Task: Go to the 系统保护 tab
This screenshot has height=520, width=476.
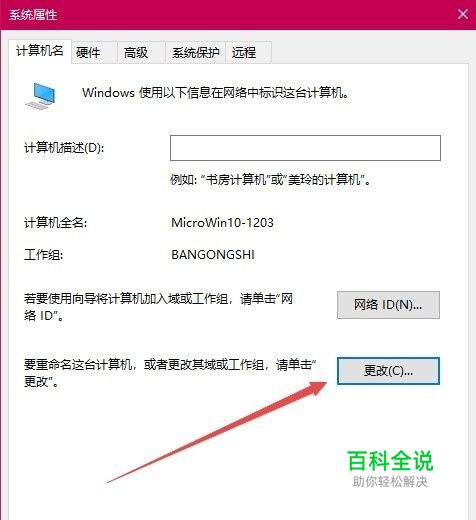Action: click(196, 52)
